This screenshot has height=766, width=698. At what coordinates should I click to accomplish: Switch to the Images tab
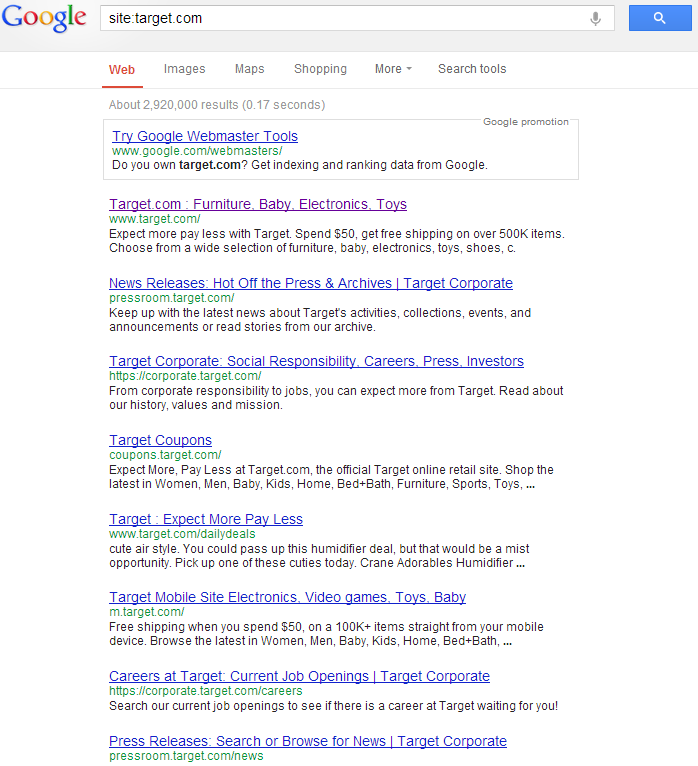185,69
